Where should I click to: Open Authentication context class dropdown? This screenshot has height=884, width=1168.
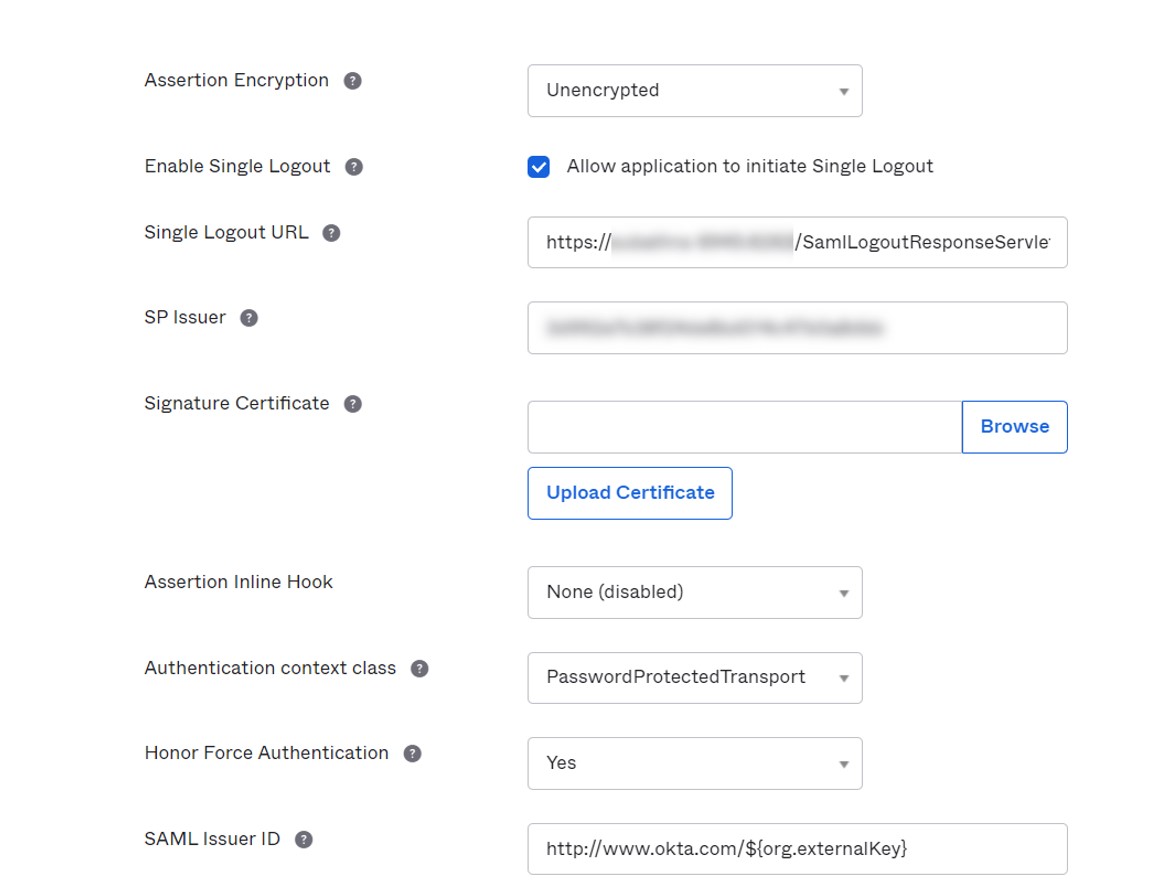click(694, 678)
